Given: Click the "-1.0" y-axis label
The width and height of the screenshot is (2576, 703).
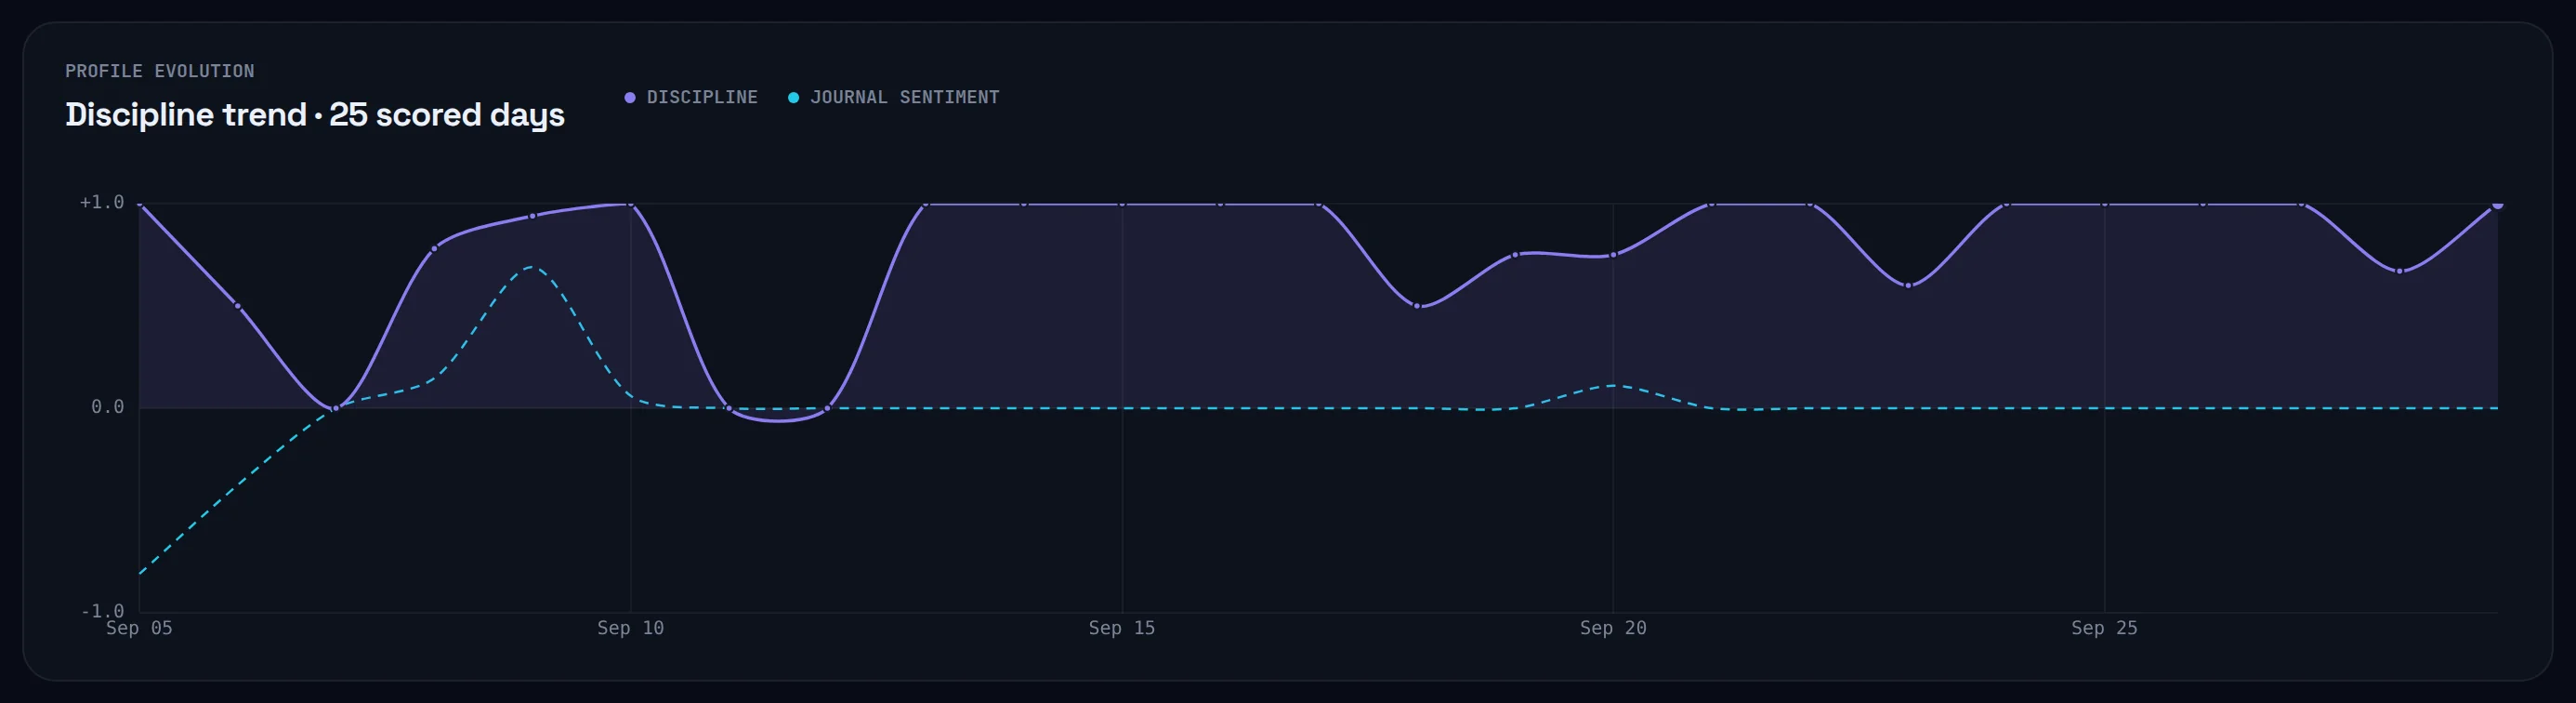Looking at the screenshot, I should (103, 610).
